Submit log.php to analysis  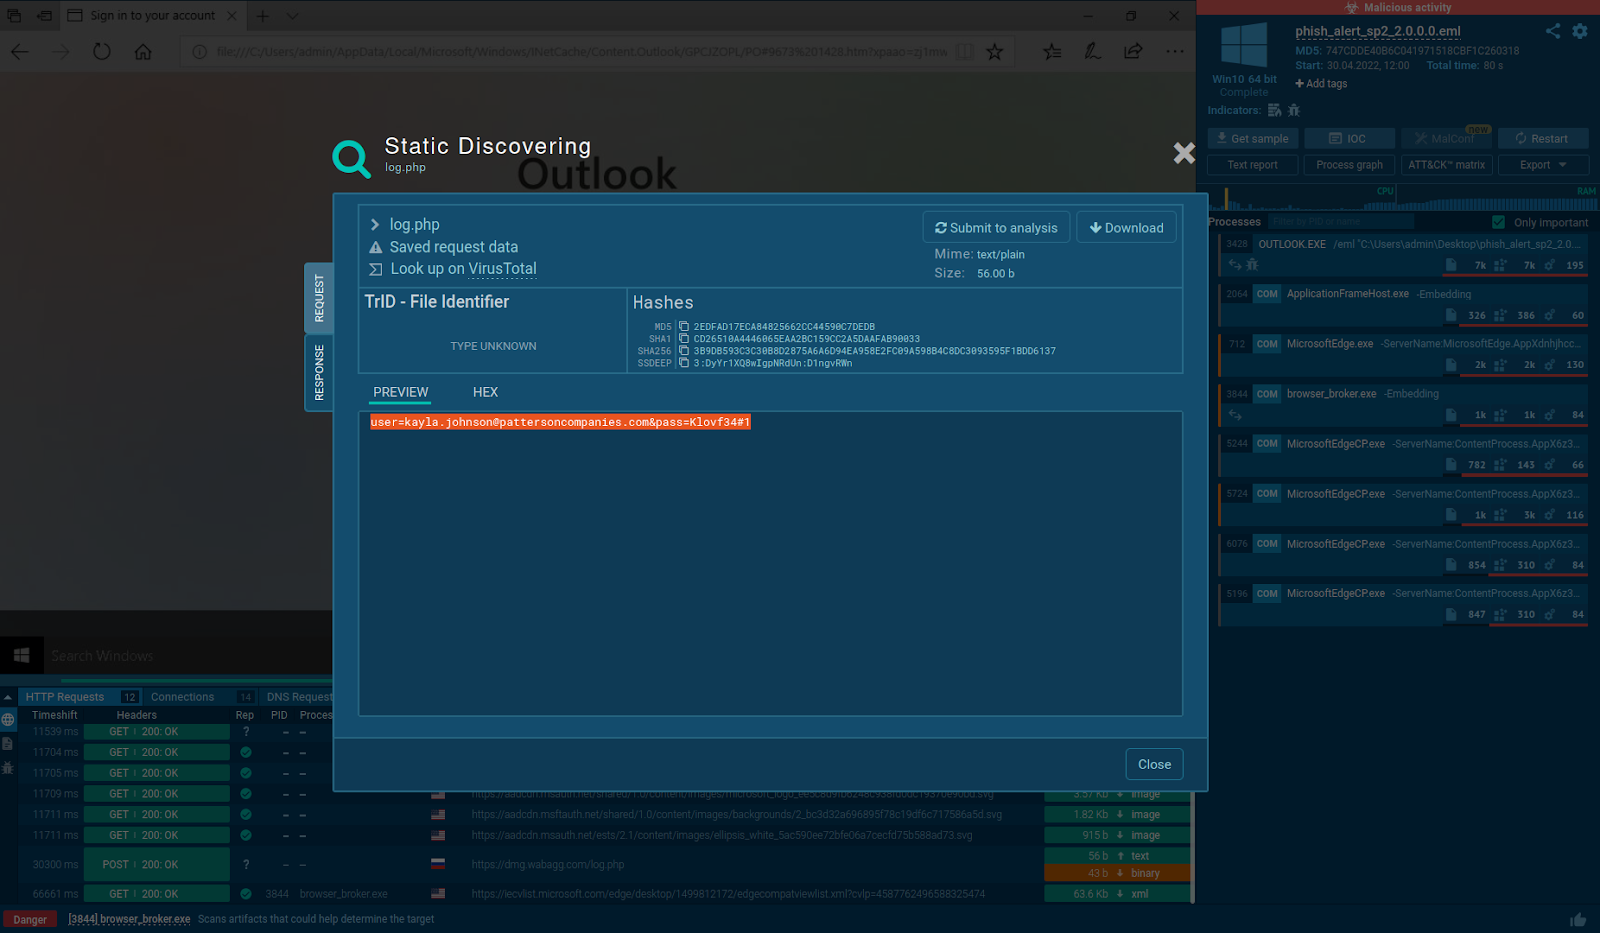pos(996,228)
